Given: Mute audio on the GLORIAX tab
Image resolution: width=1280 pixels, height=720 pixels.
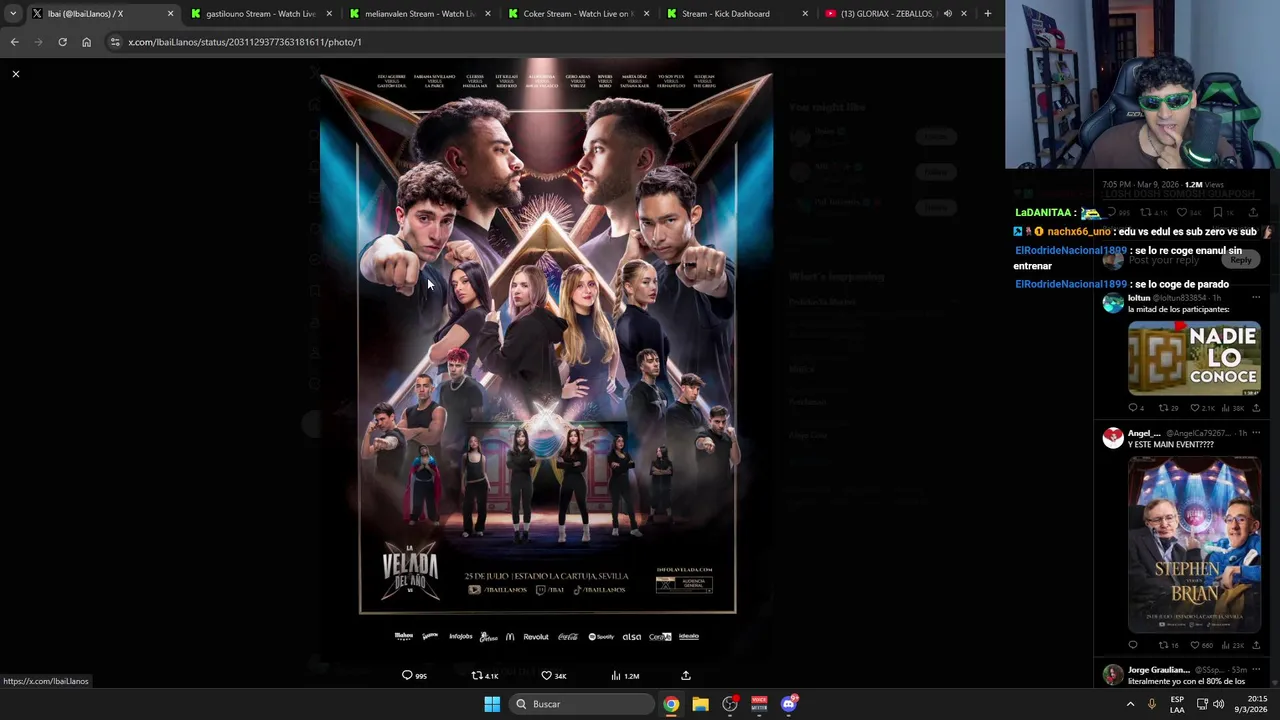Looking at the screenshot, I should point(947,14).
